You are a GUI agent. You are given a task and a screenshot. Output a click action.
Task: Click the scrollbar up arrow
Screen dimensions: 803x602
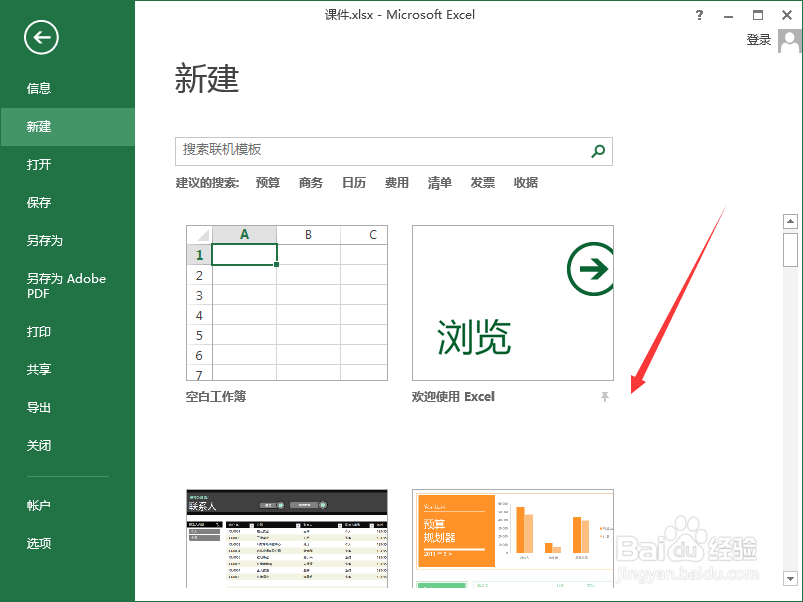(x=790, y=222)
